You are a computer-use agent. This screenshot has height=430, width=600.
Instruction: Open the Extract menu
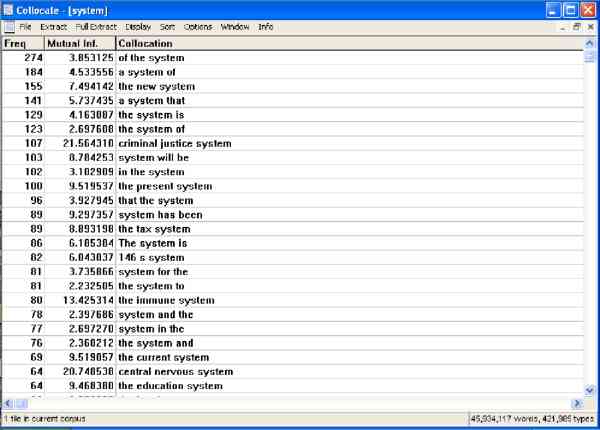(54, 27)
